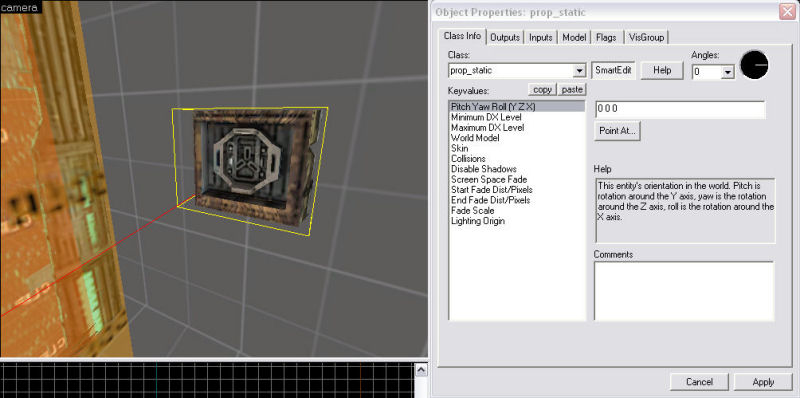Select Disable Shadows keyvalue

(516, 169)
